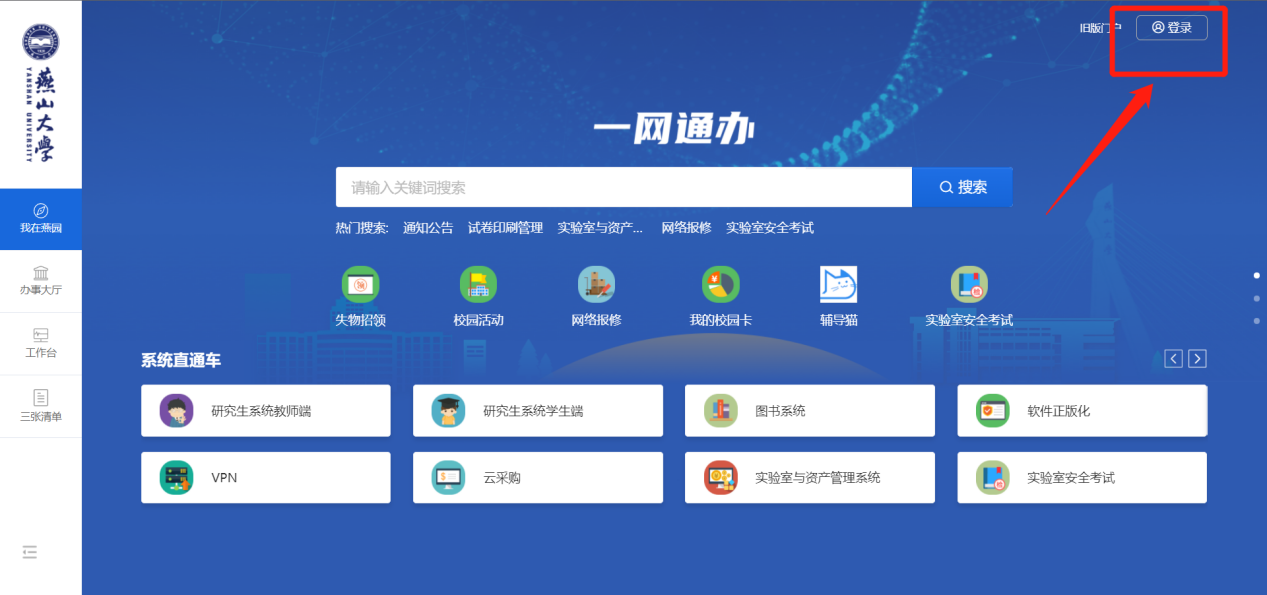1267x595 pixels.
Task: Click hot search term 试卷印刷管理
Action: 505,228
